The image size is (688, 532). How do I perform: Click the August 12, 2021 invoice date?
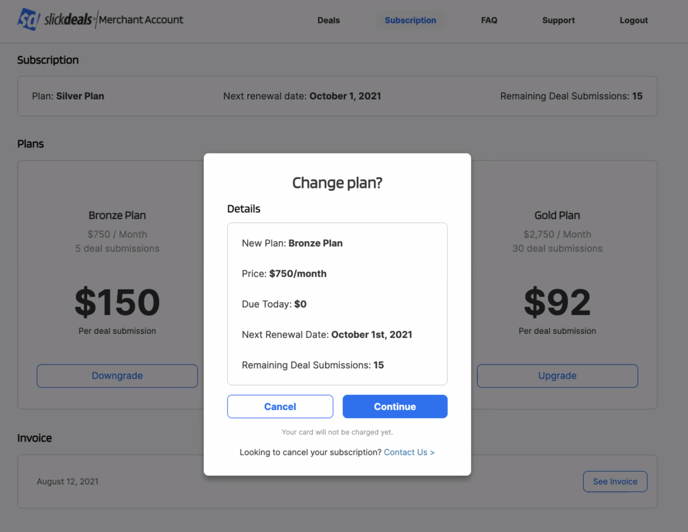tap(68, 481)
